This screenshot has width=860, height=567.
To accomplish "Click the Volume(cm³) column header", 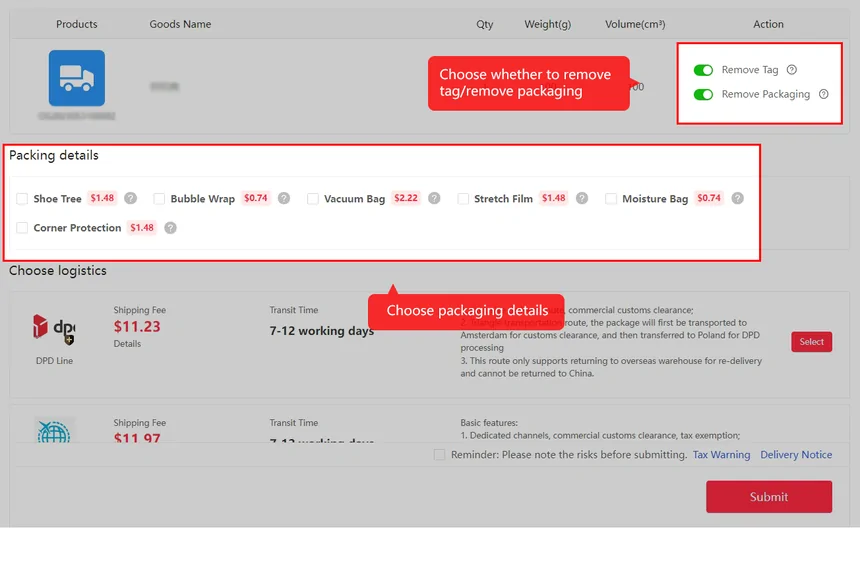I will [635, 24].
